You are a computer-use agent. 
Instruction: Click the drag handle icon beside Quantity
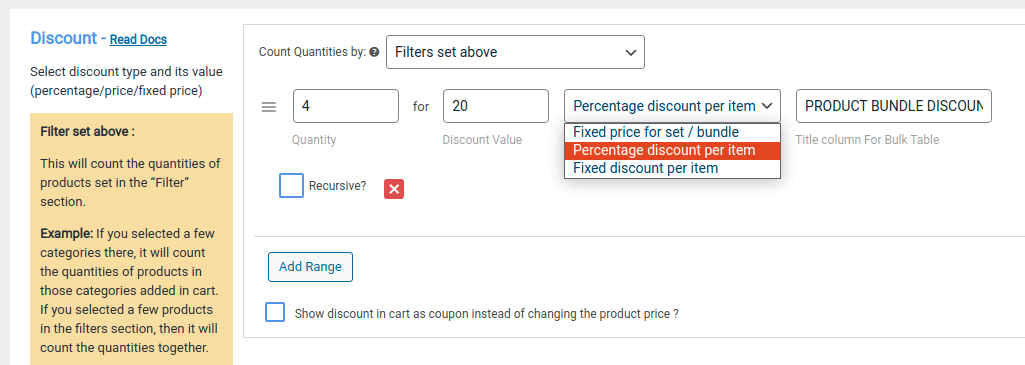(x=269, y=107)
